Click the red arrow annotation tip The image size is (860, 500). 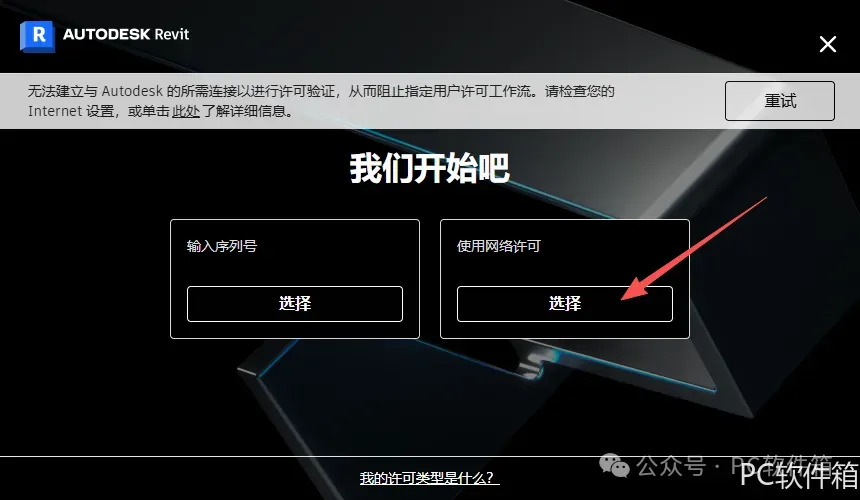(624, 298)
